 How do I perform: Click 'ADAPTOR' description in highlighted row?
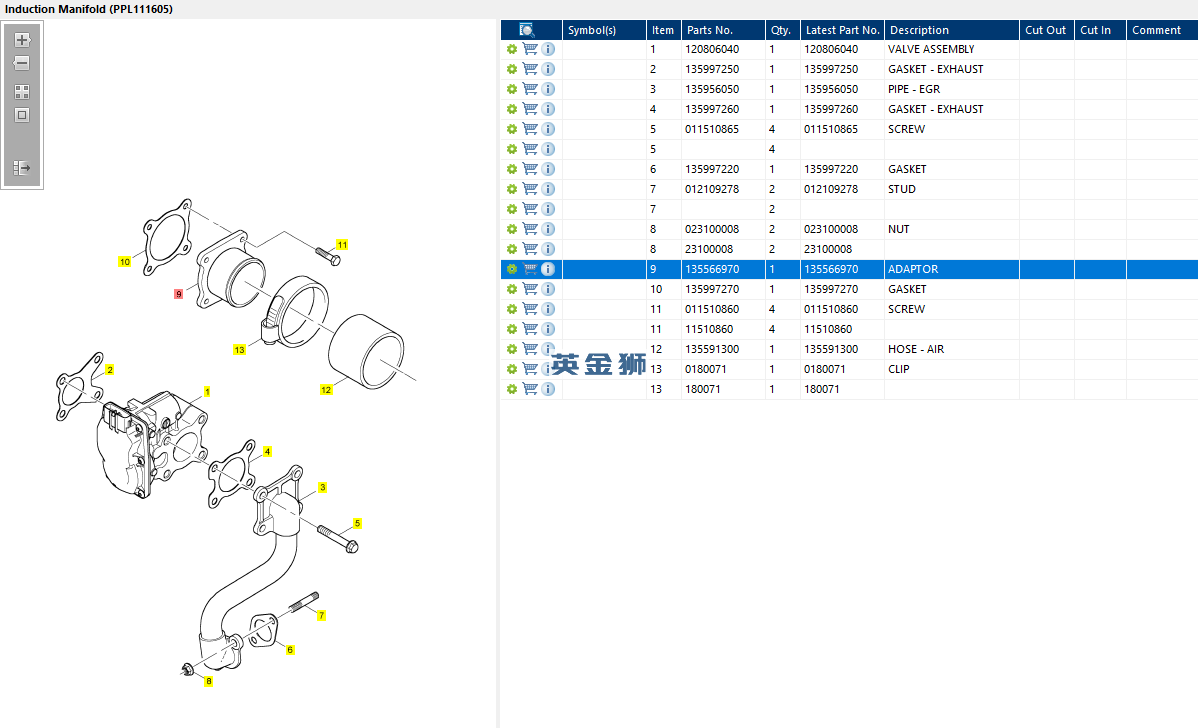tap(913, 269)
